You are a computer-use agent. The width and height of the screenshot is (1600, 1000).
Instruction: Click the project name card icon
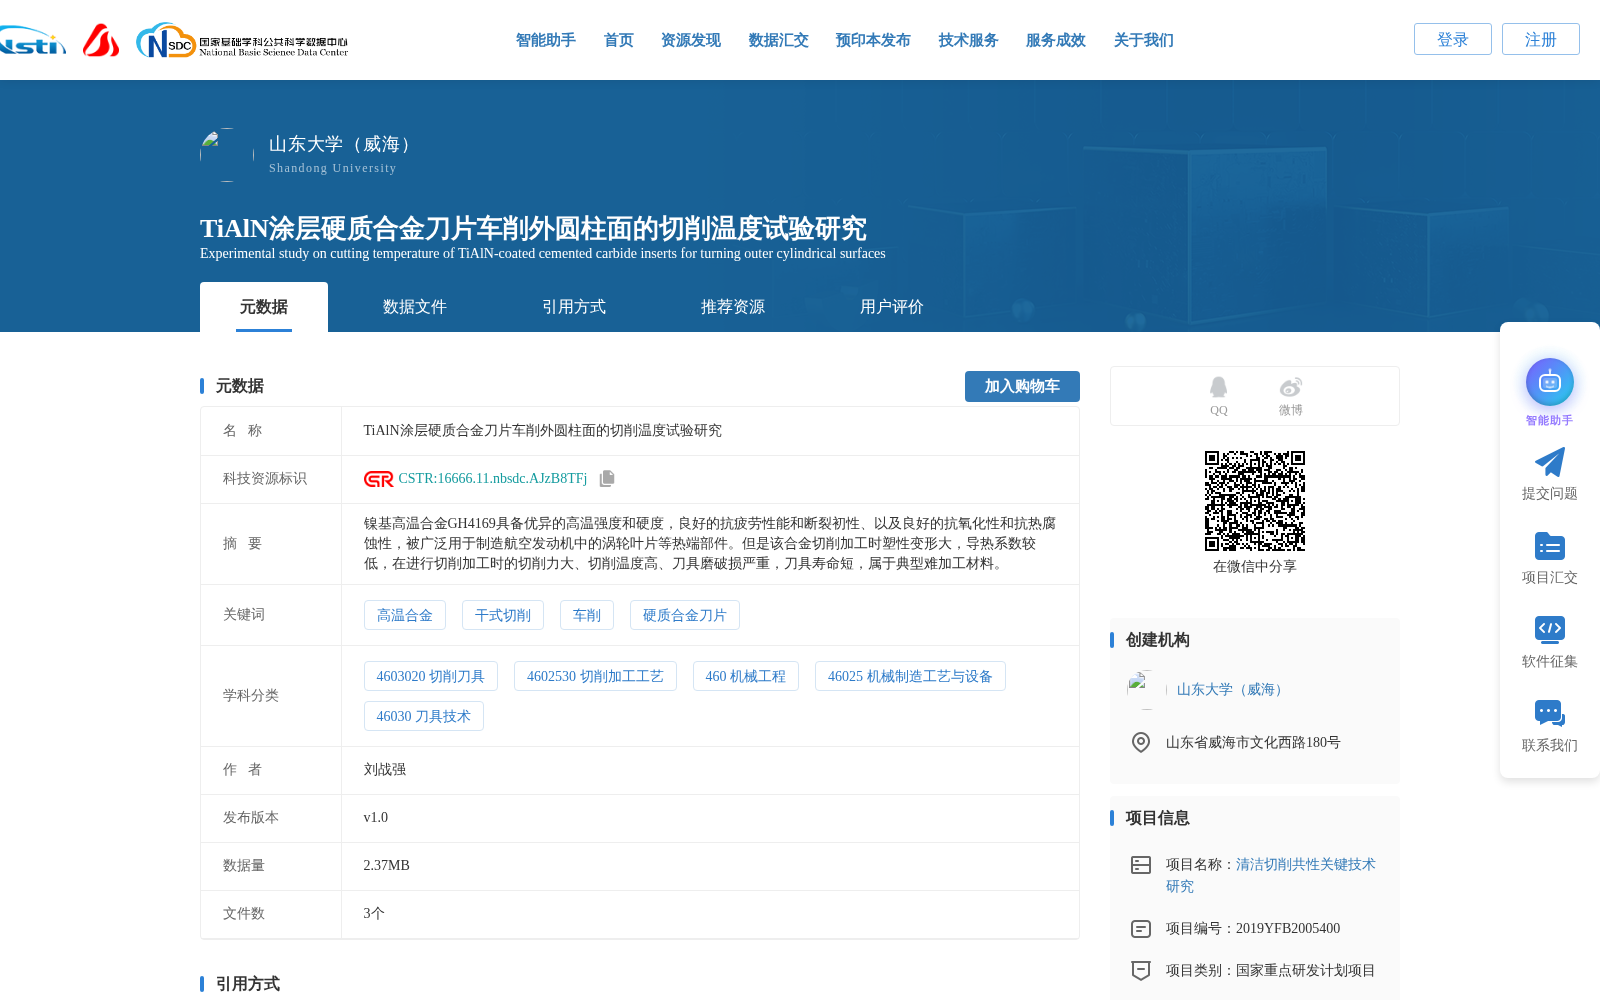click(1140, 865)
